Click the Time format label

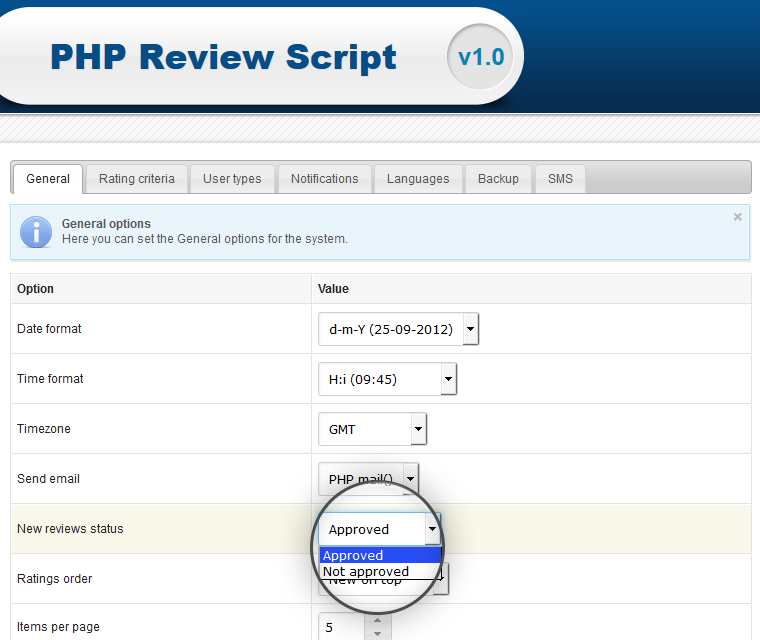coord(50,379)
